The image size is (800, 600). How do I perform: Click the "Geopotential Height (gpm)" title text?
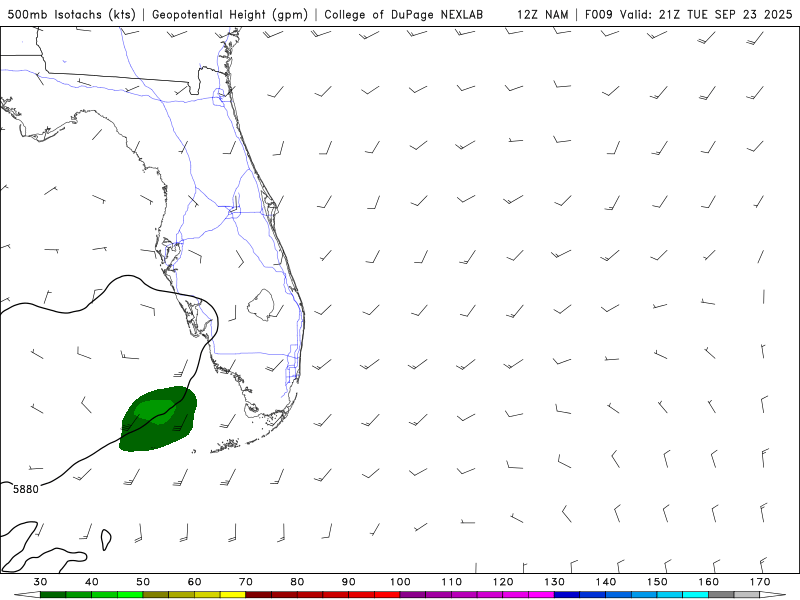click(x=230, y=14)
